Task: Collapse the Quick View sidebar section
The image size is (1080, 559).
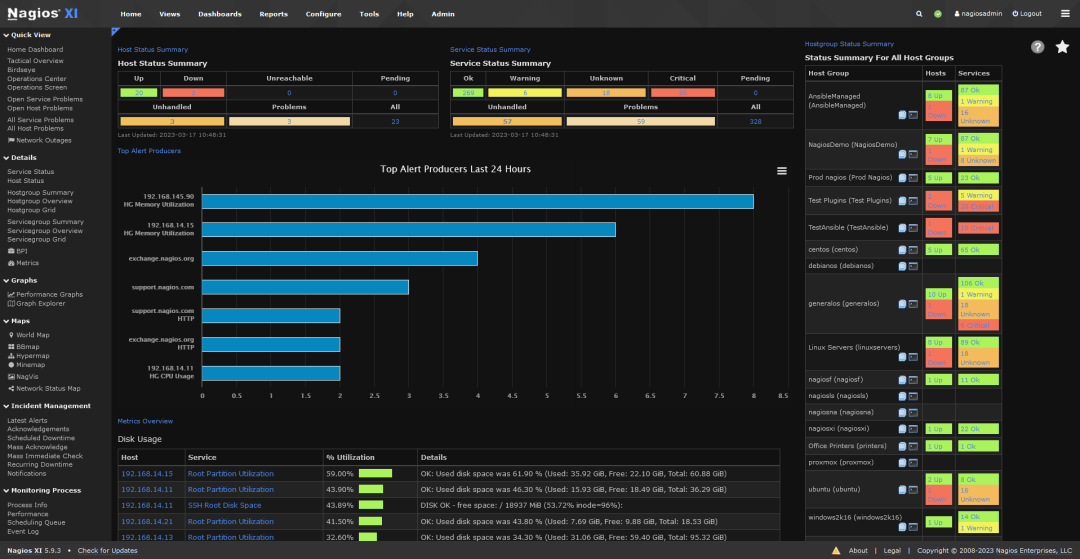Action: coord(6,35)
